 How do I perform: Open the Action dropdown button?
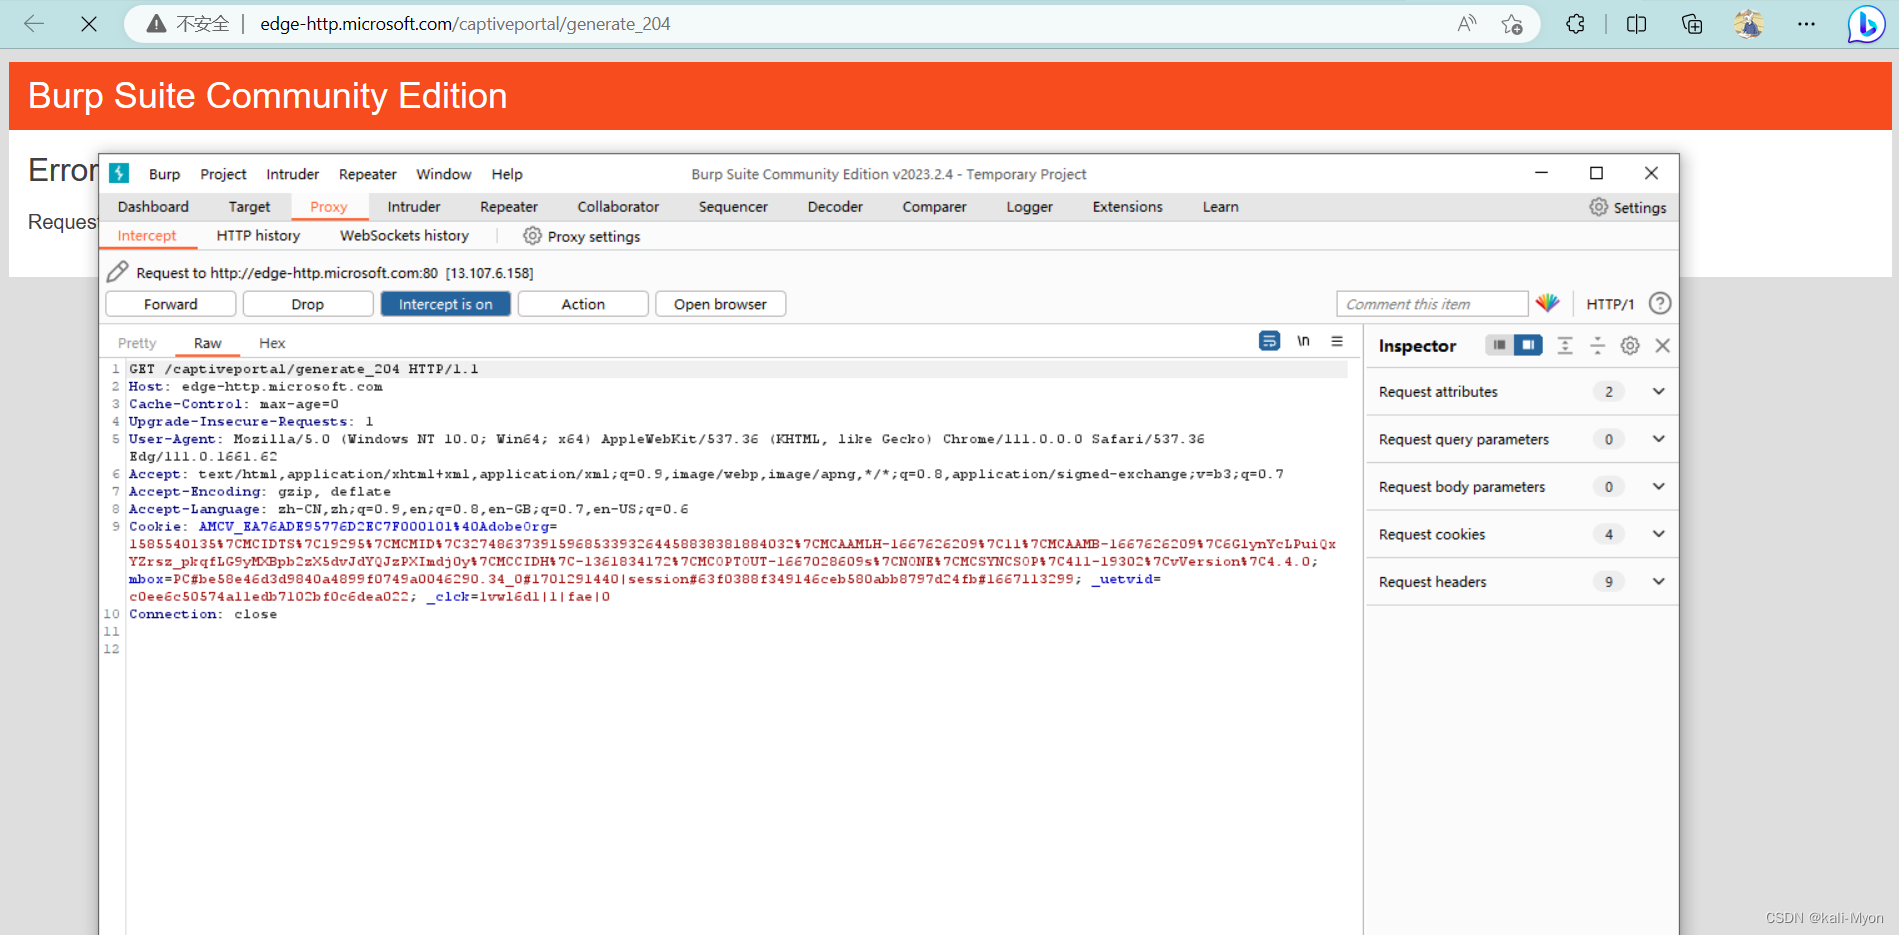point(583,304)
